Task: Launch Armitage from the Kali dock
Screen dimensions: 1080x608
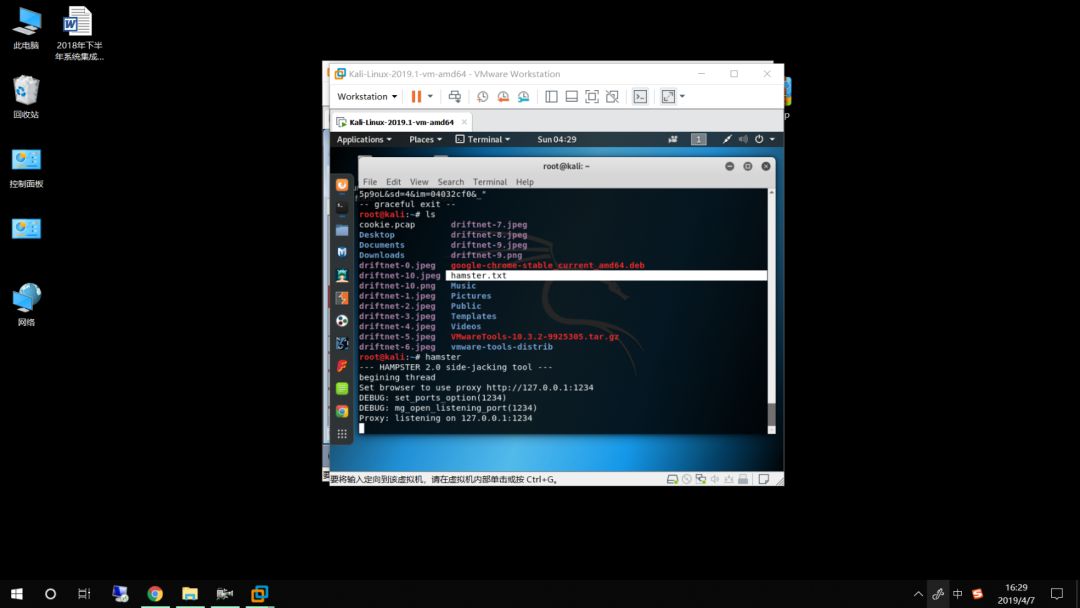Action: tap(342, 275)
